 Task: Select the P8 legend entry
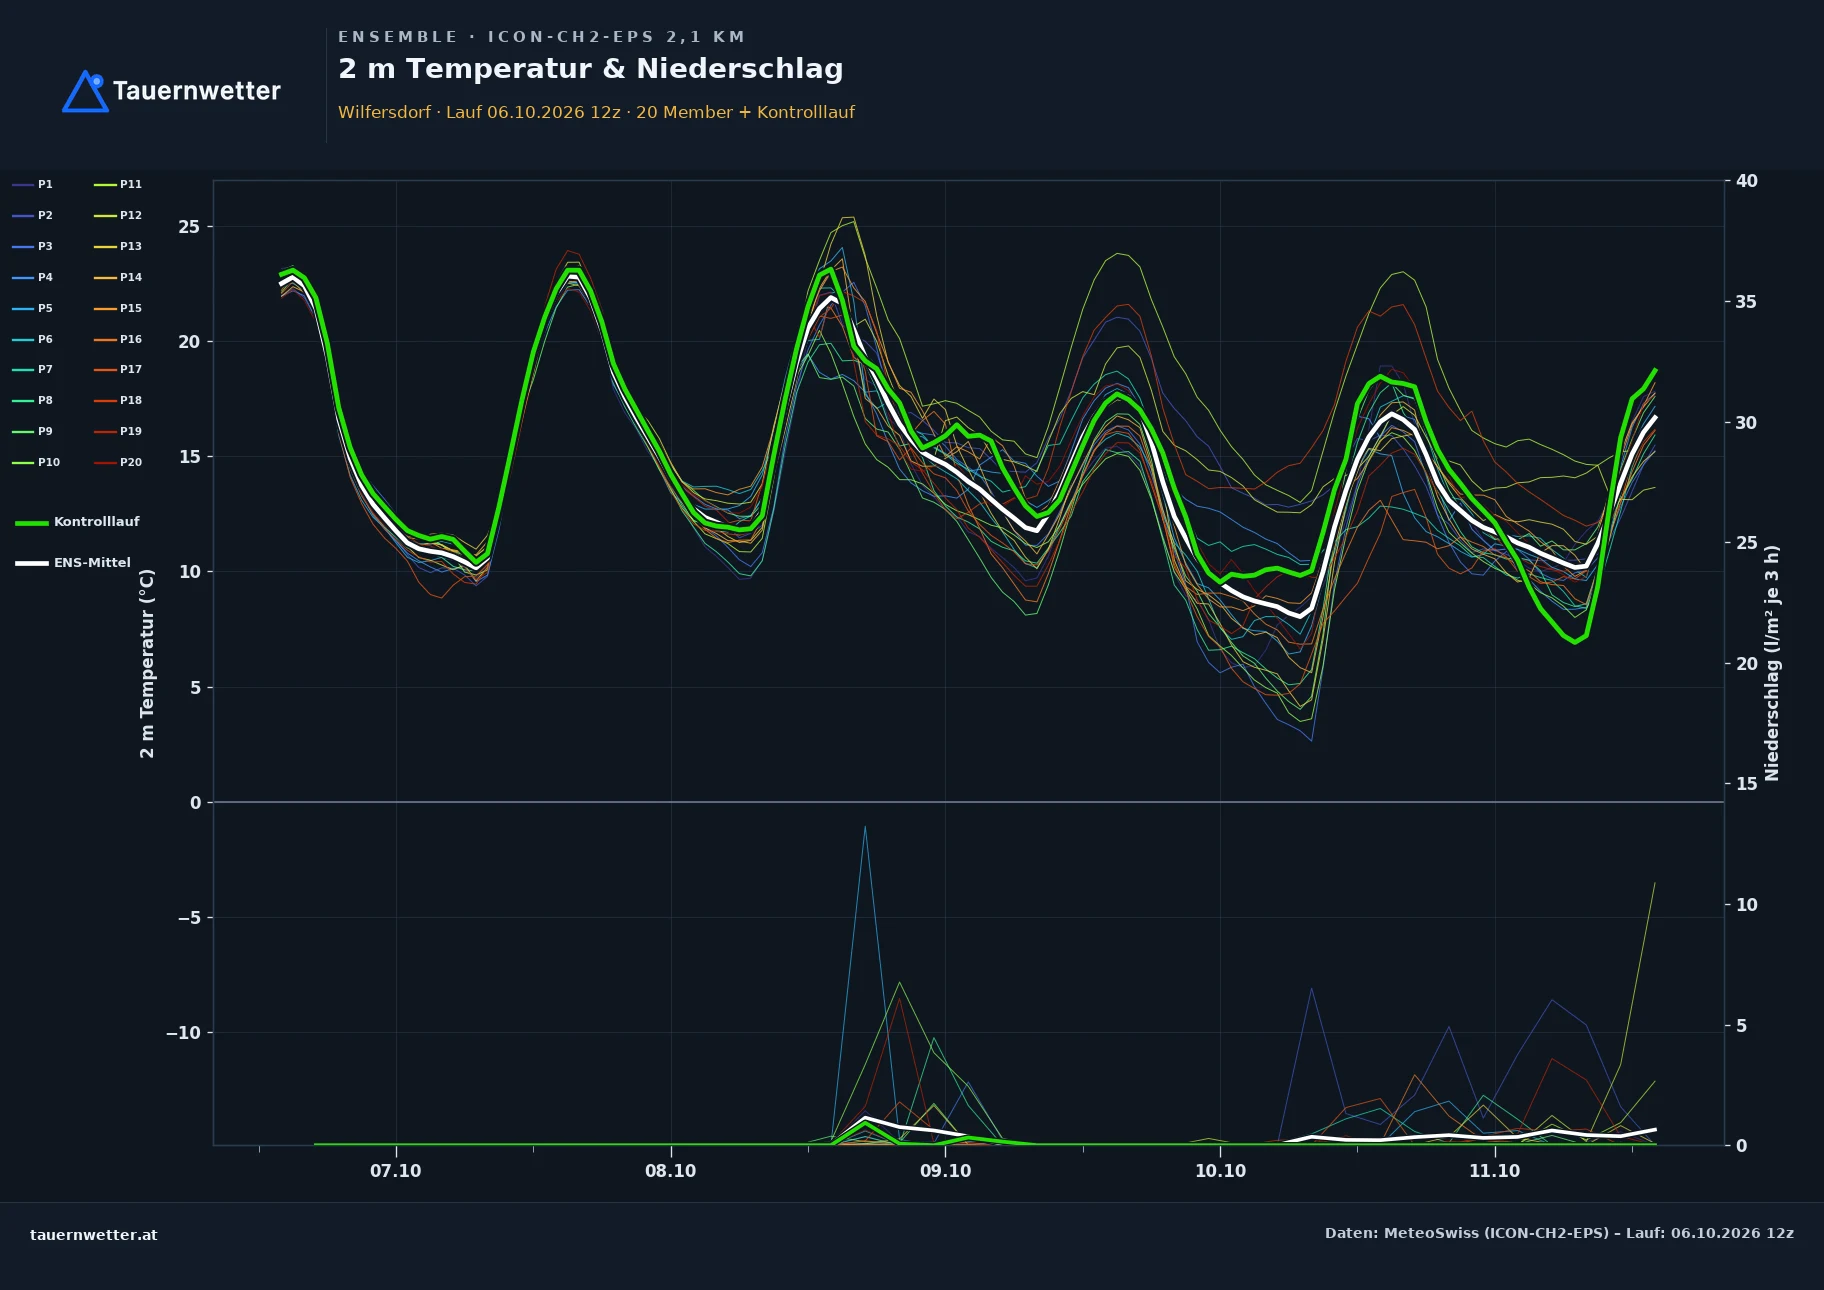tap(33, 400)
